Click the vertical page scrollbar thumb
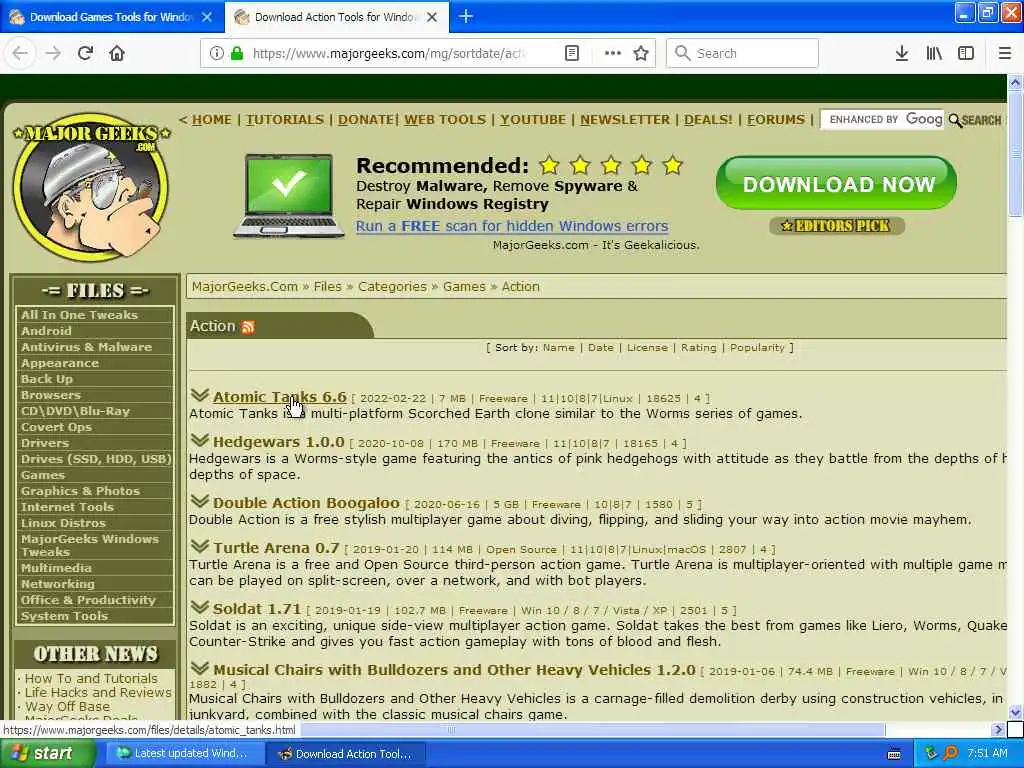 point(1015,155)
